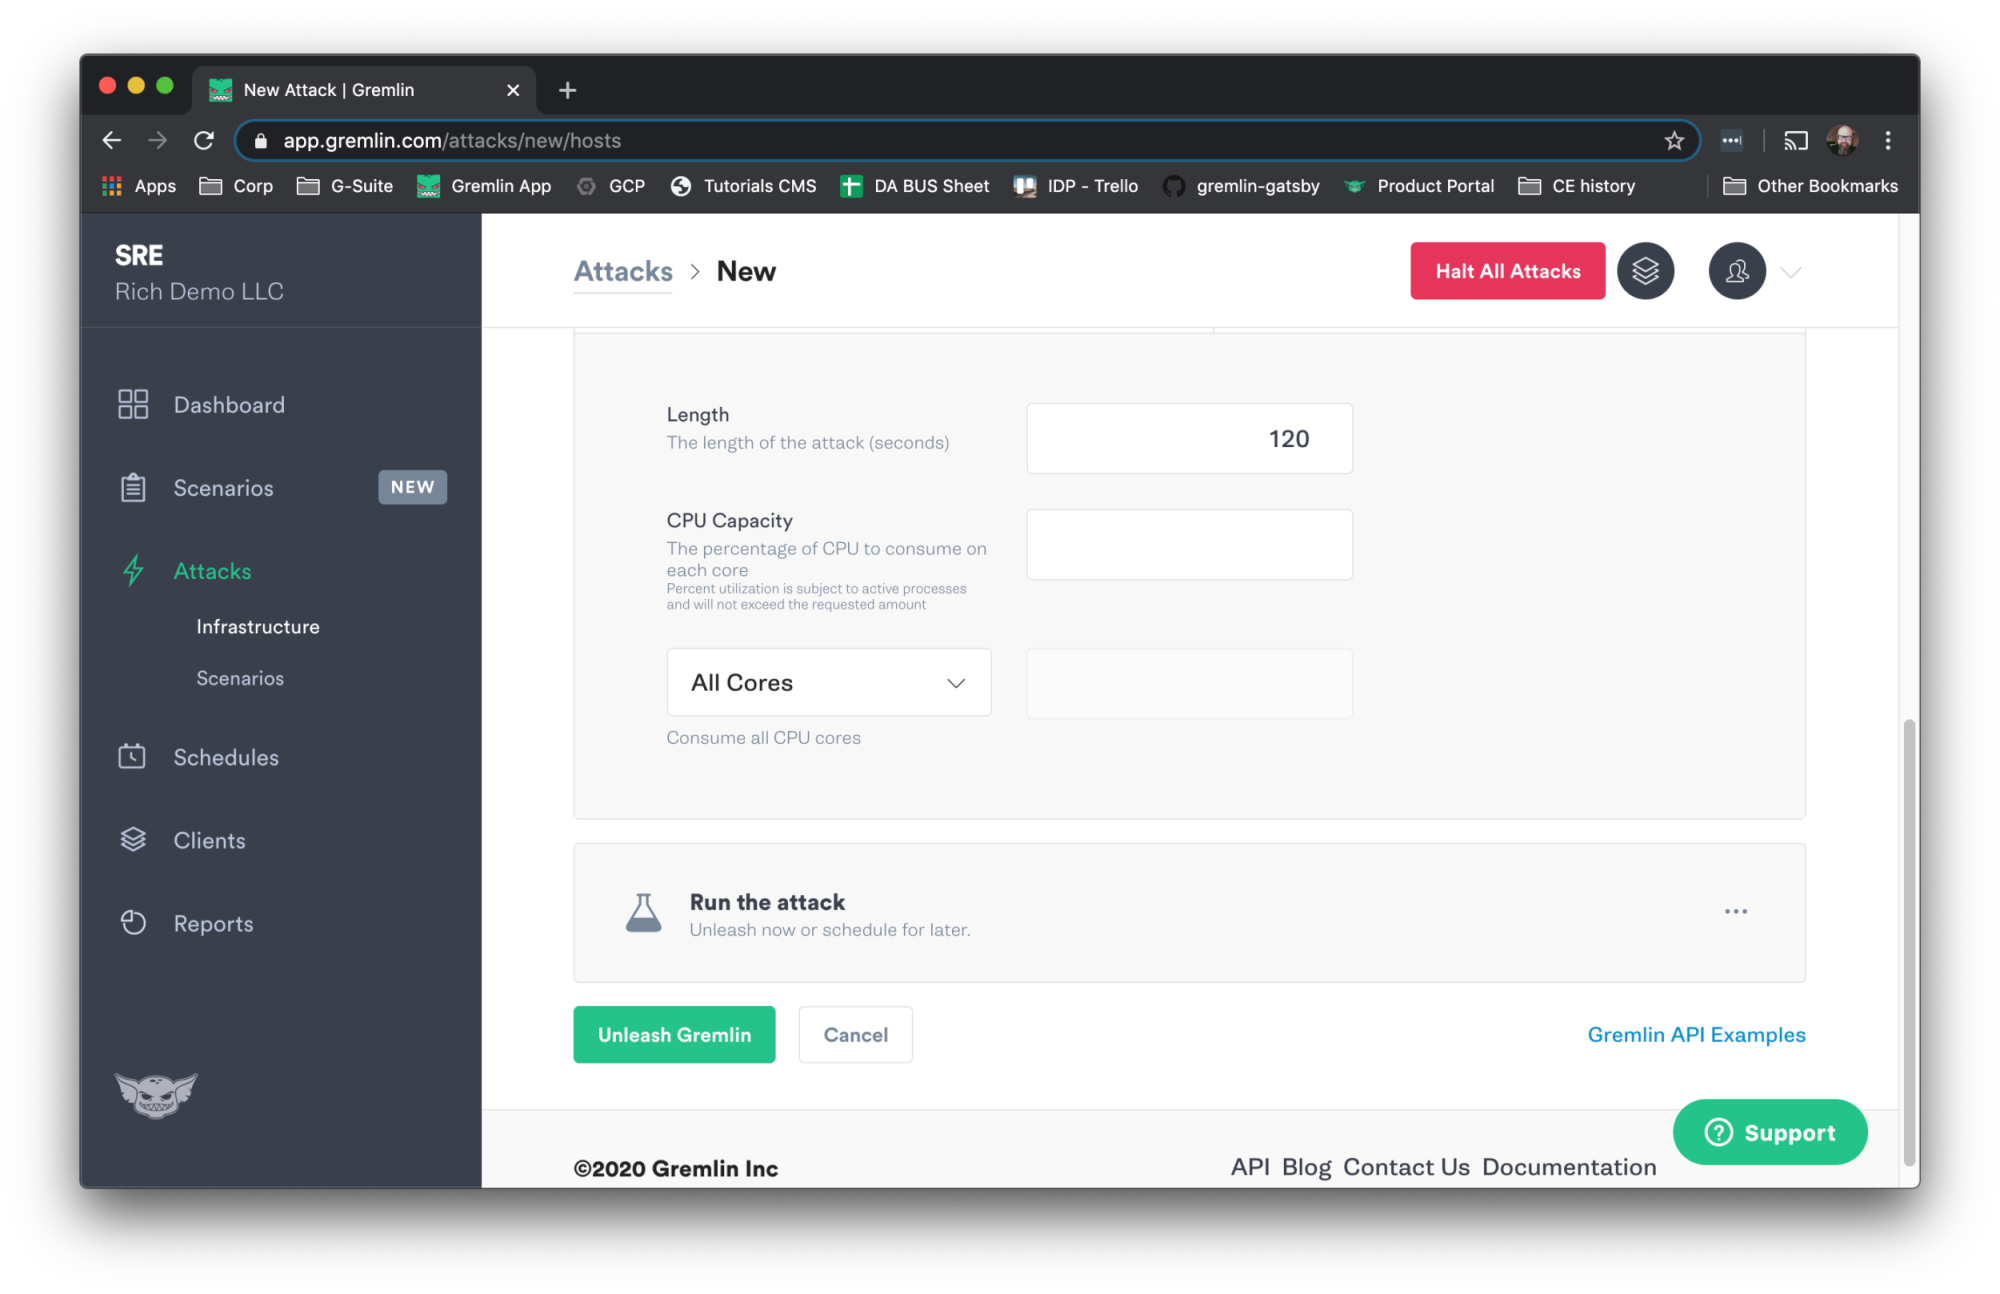Open the gremlin-gatsby GitHub bookmark
The width and height of the screenshot is (2000, 1294).
[1241, 186]
